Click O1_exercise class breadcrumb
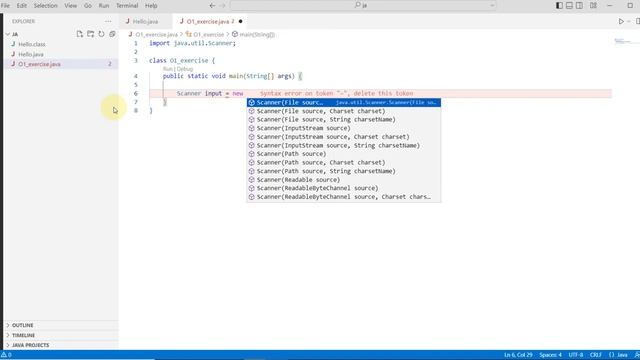 click(x=208, y=35)
